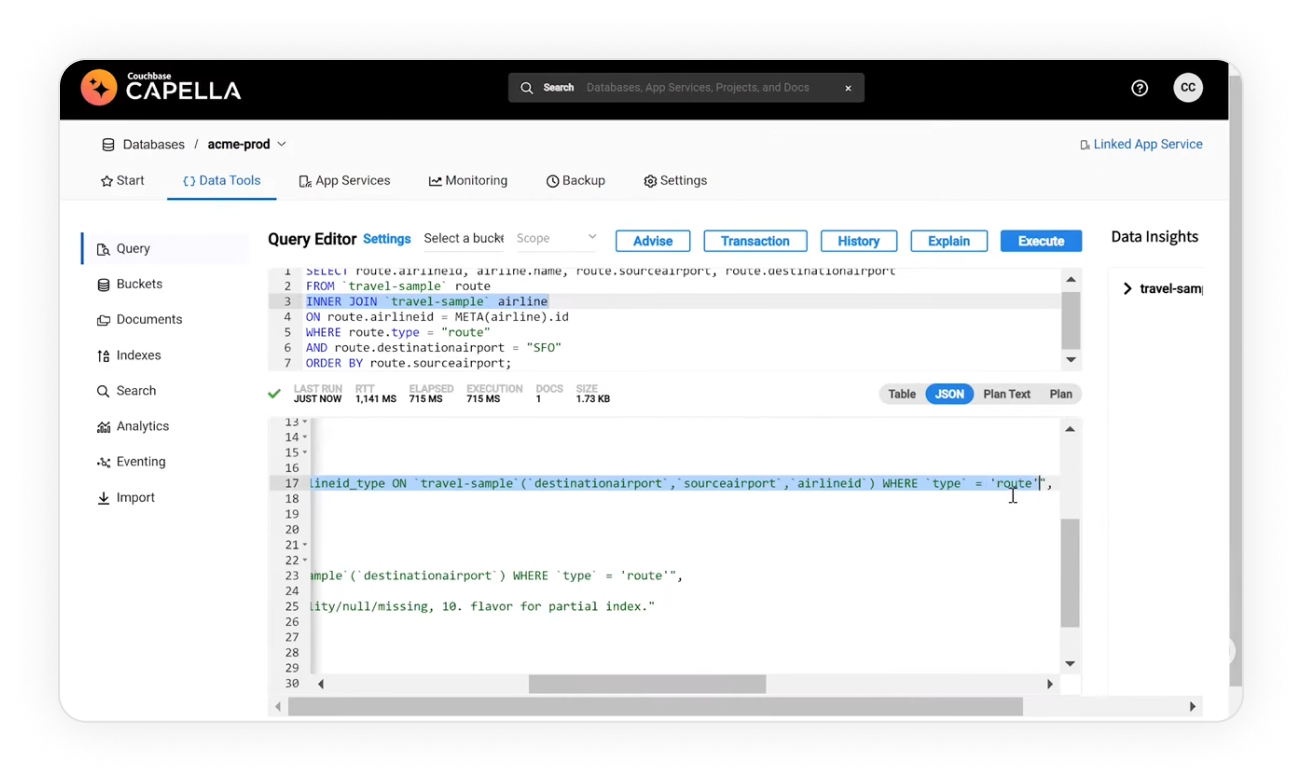Open the Select a bucket dropdown
1302x781 pixels.
(x=463, y=239)
